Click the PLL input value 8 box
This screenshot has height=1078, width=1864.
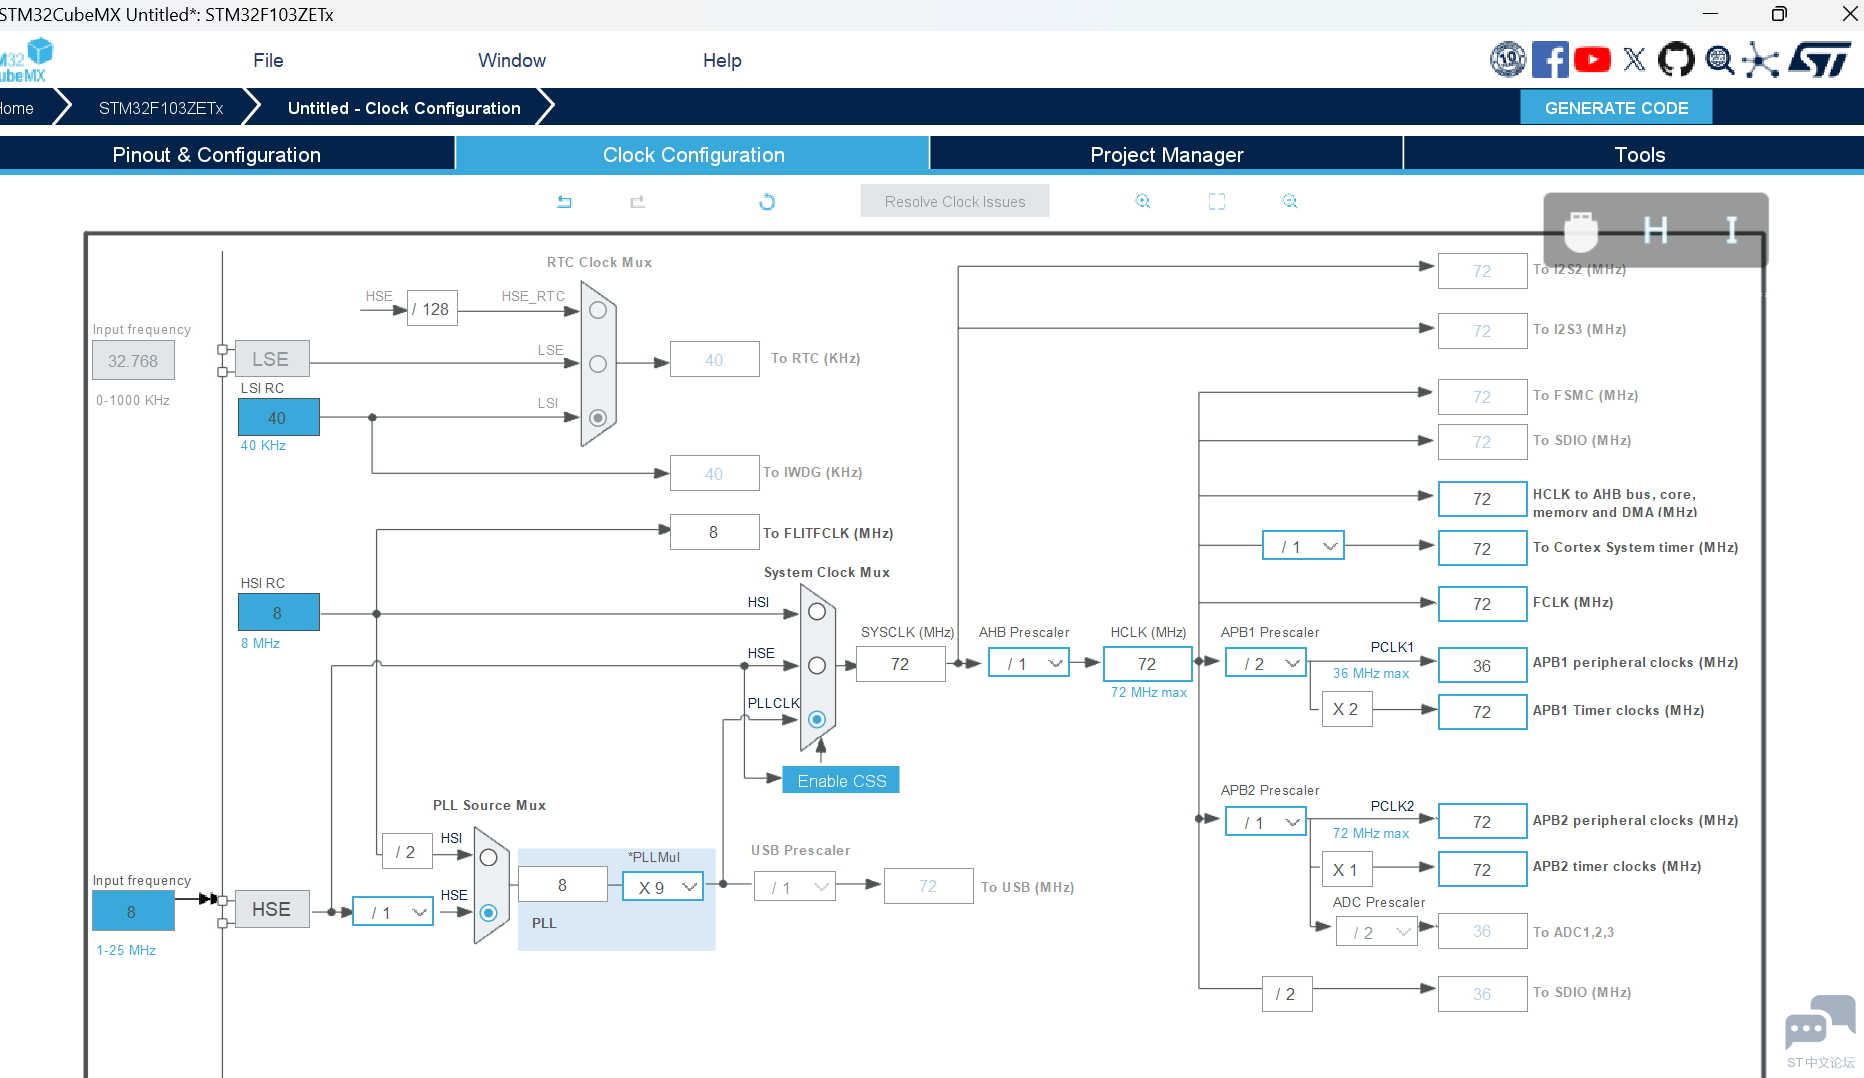(563, 885)
